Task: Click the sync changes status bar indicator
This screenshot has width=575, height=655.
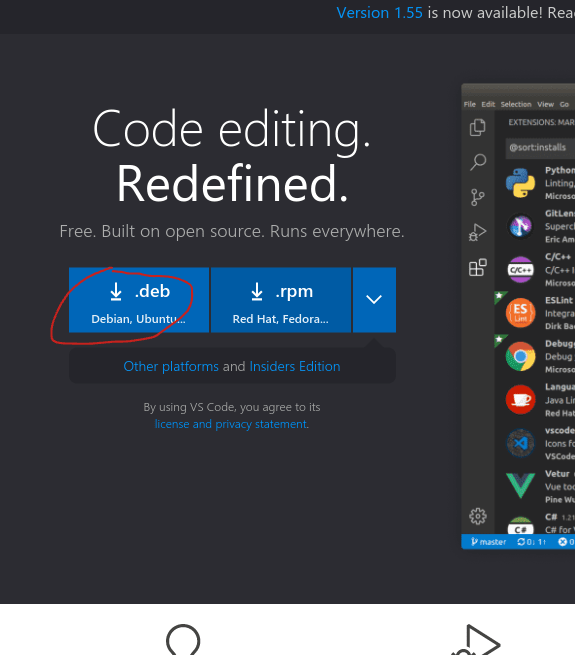Action: (532, 542)
